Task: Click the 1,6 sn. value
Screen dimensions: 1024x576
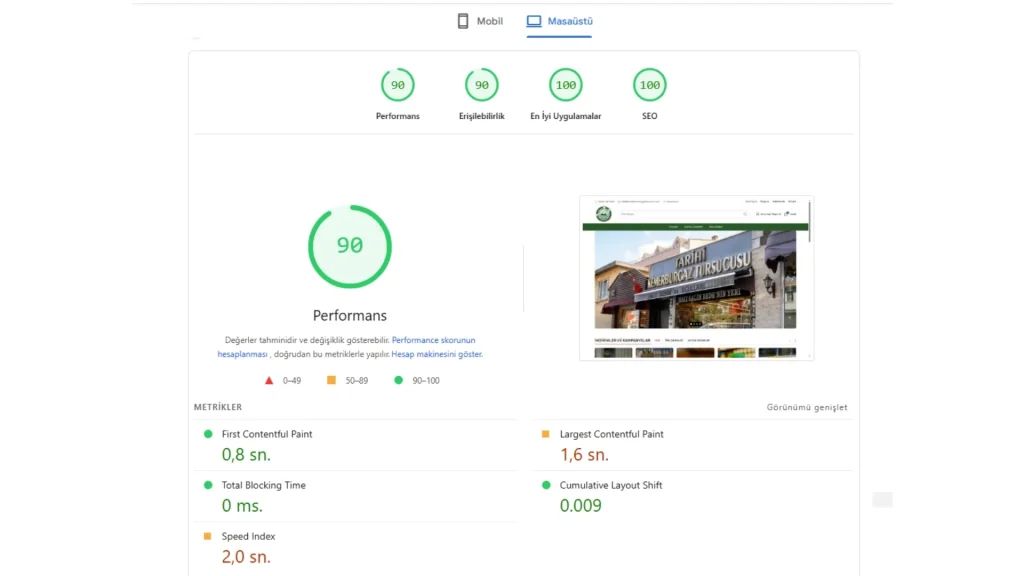Action: pyautogui.click(x=584, y=455)
